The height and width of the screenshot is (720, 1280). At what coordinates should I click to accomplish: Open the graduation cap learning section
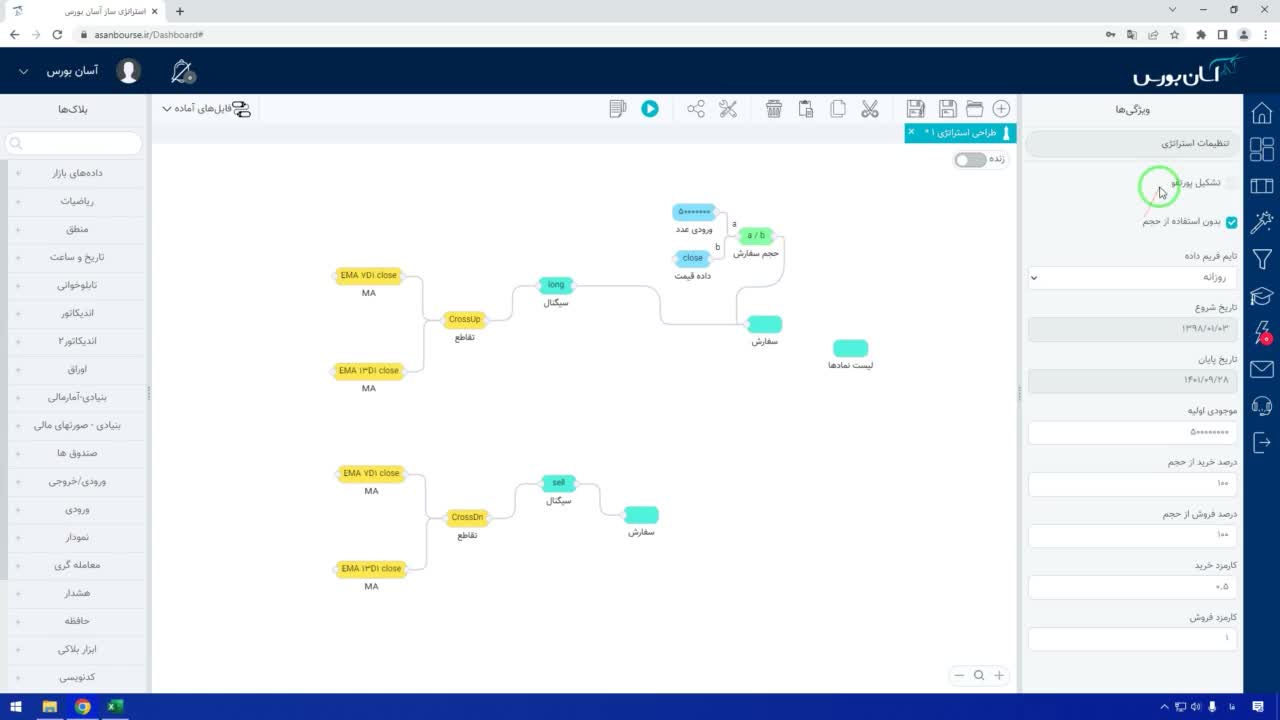click(1262, 296)
